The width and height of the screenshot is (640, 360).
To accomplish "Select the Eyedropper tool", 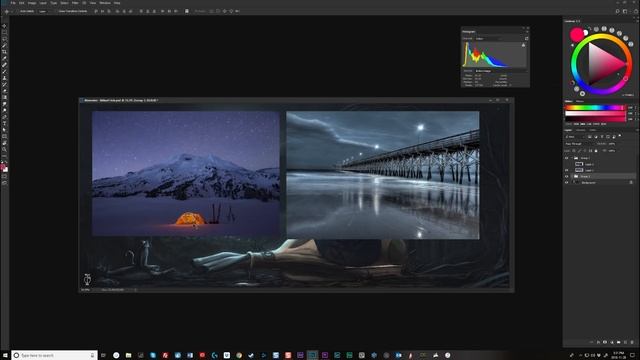I will pyautogui.click(x=4, y=58).
